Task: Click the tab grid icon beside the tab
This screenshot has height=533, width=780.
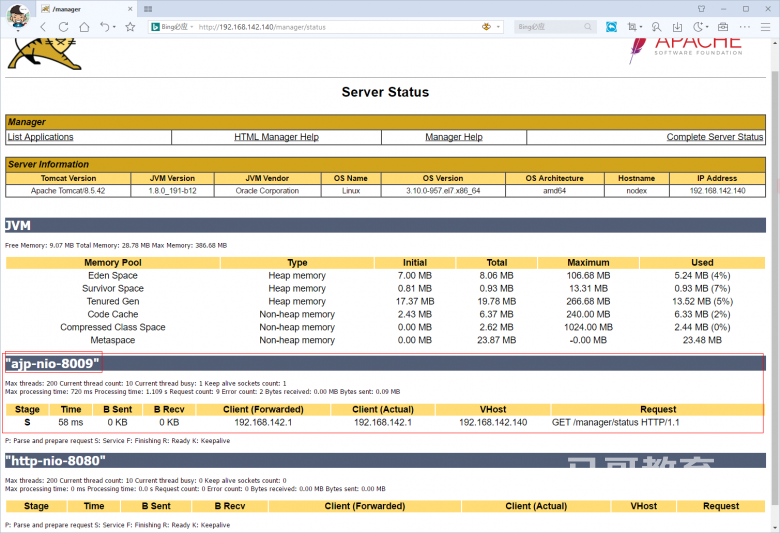Action: pos(148,9)
